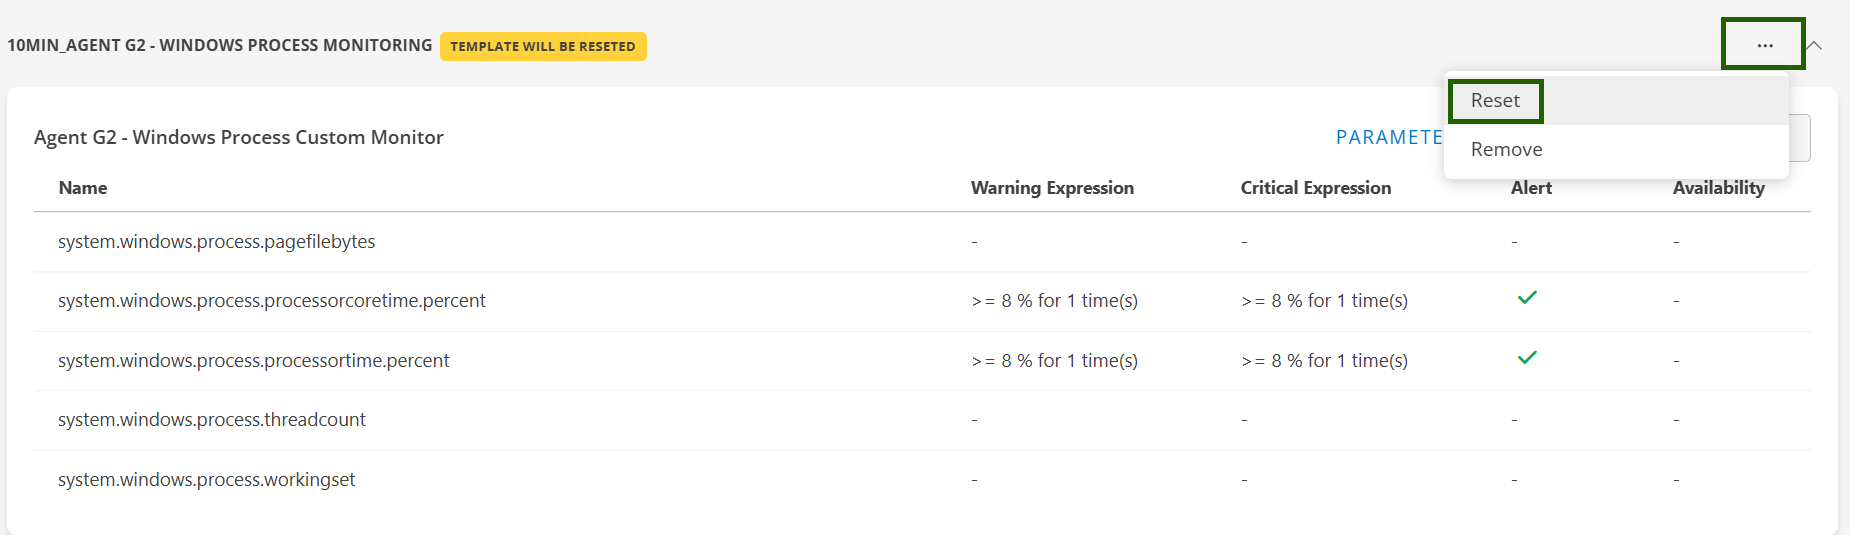Select the system.windows.process.processorcoretime.percent metric name
Viewport: 1850px width, 535px height.
[x=272, y=301]
